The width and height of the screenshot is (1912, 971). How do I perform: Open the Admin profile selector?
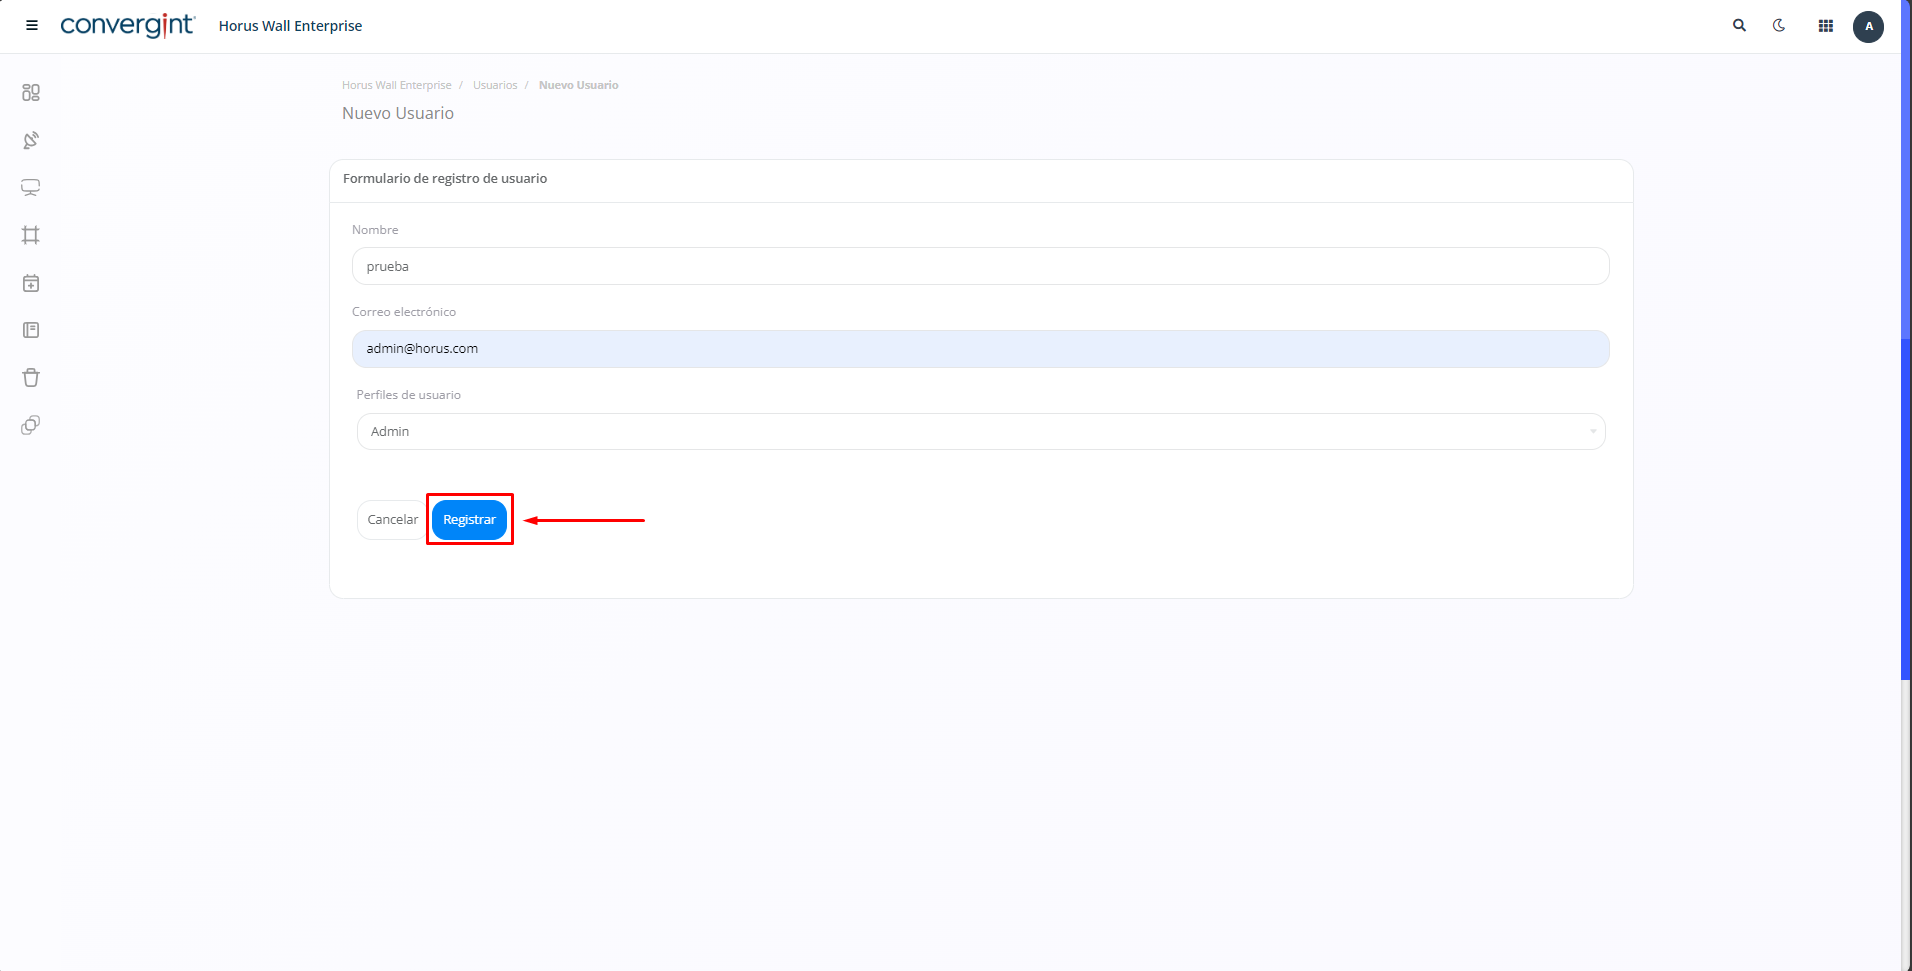click(x=980, y=431)
